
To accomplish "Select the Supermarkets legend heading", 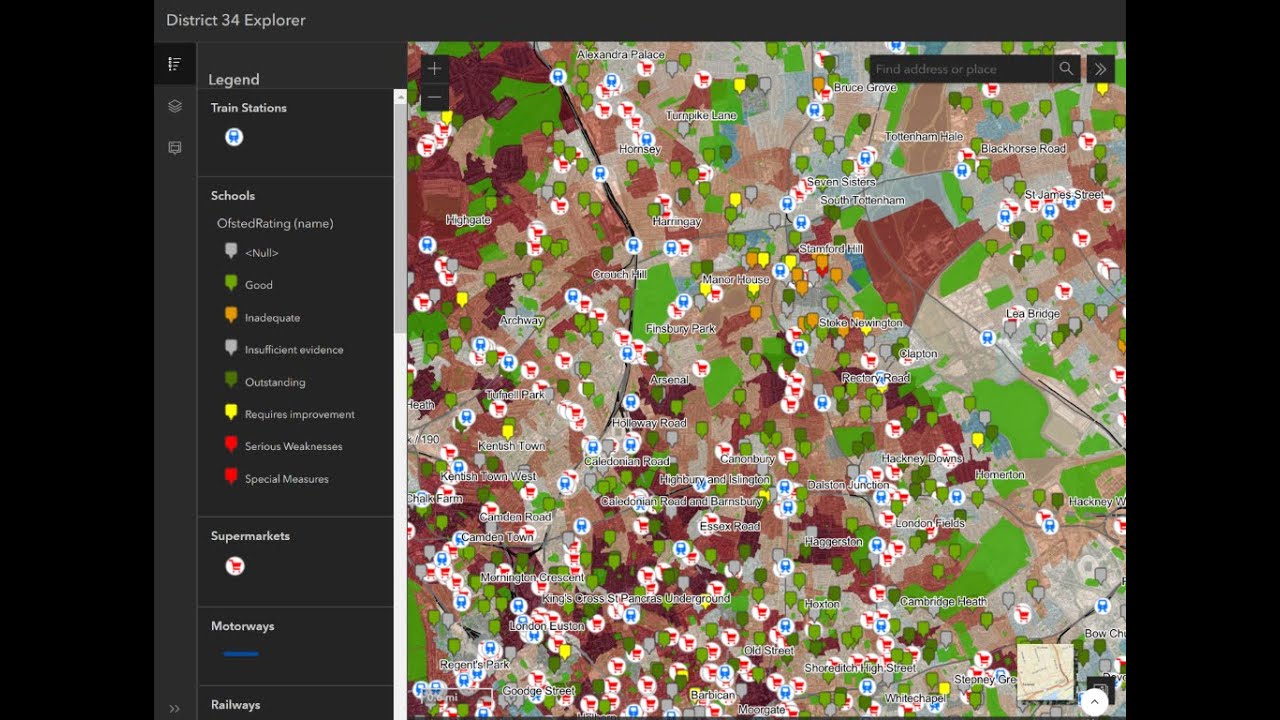I will [250, 536].
